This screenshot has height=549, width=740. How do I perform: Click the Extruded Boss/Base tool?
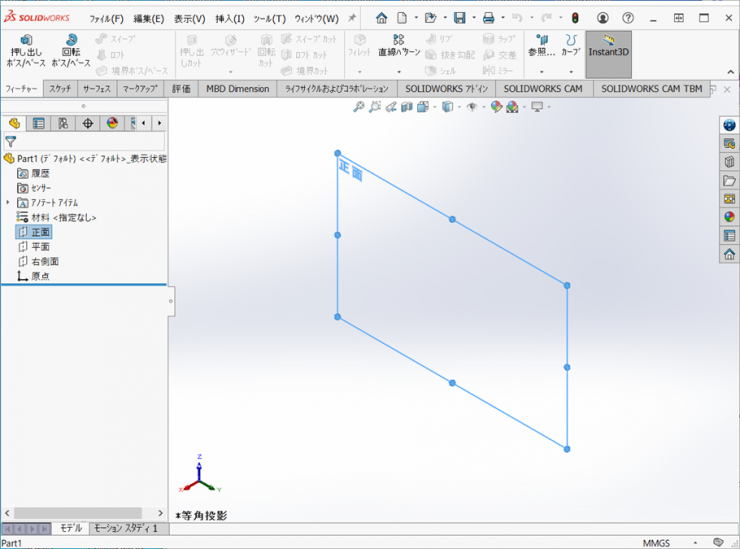coord(27,52)
